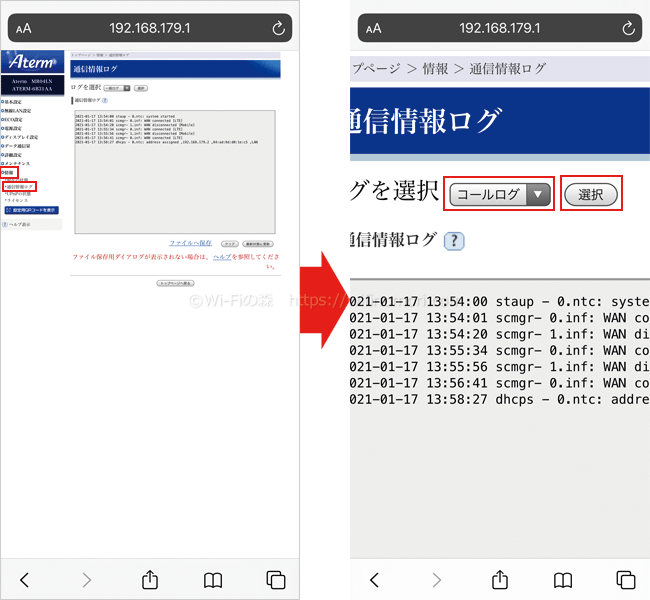Tap 192.168.179.1 address field in left phone
The image size is (650, 600).
(x=150, y=28)
